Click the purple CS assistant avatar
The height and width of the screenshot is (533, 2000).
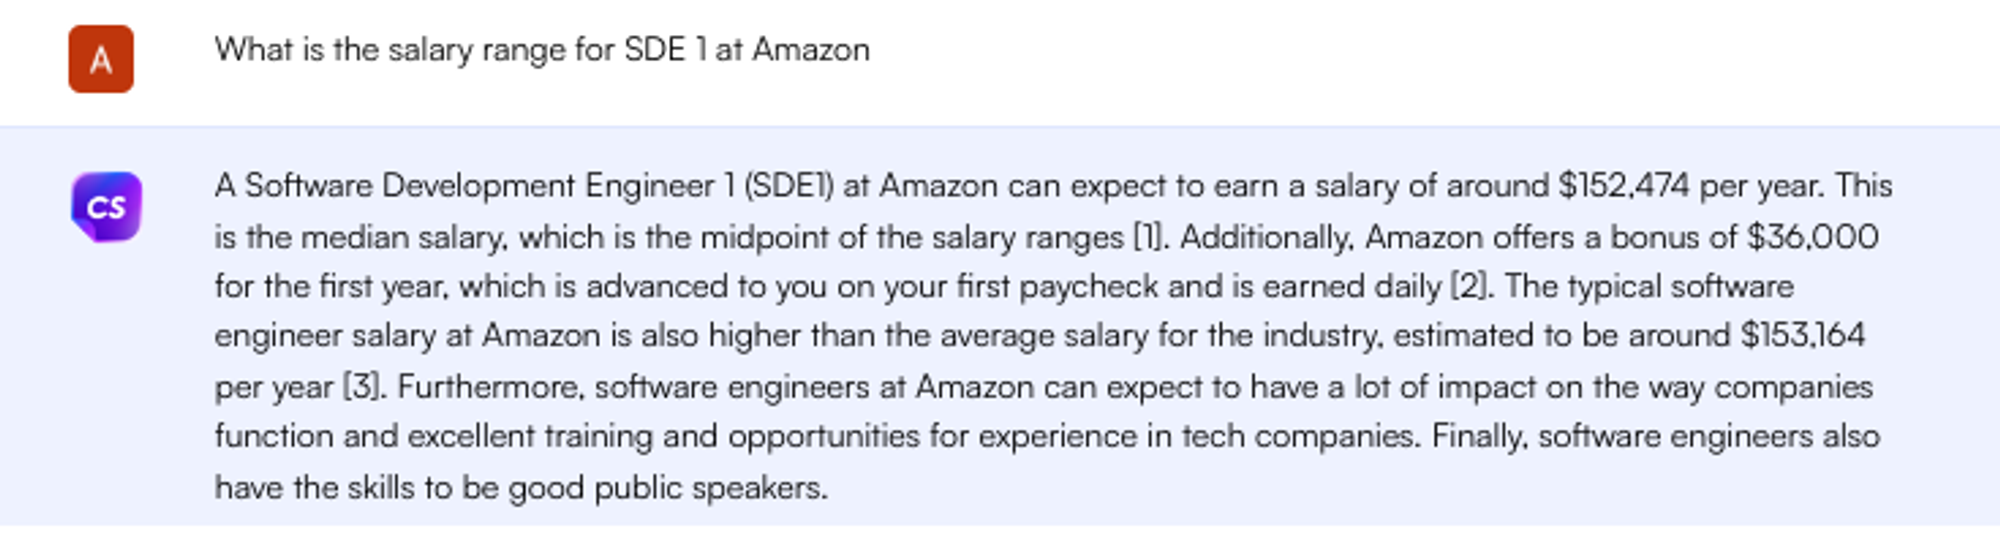click(106, 207)
